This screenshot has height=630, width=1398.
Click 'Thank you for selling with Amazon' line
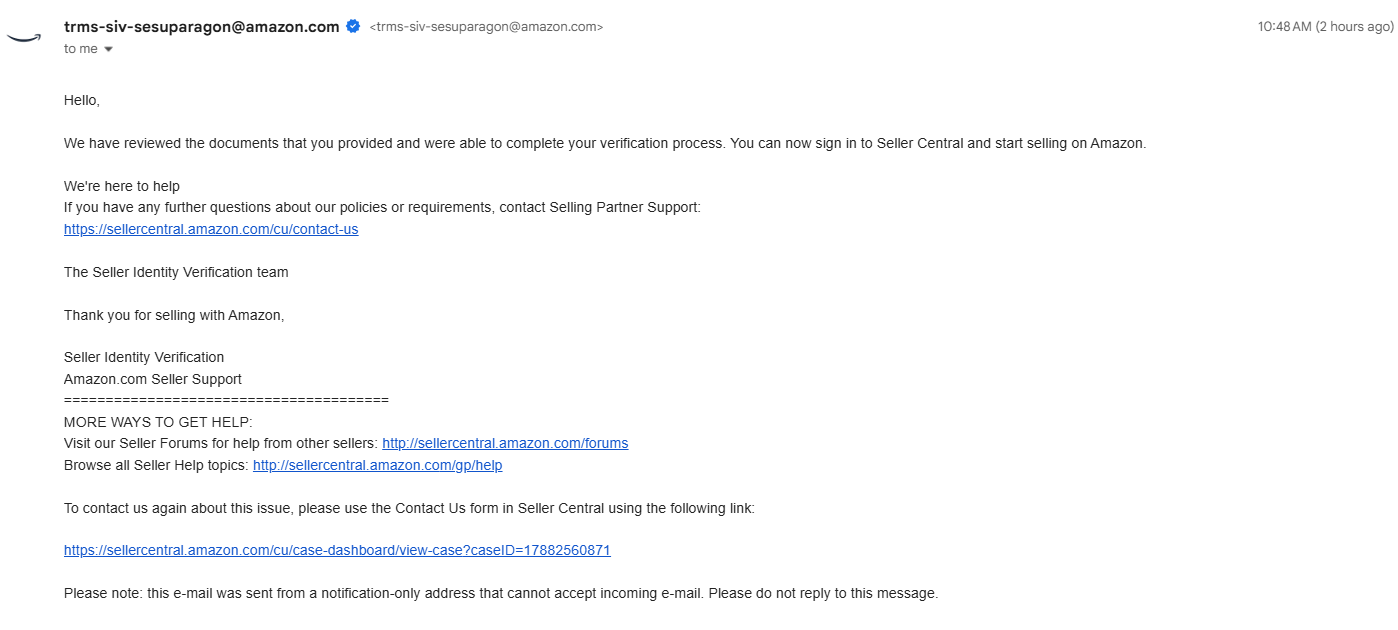(x=174, y=315)
